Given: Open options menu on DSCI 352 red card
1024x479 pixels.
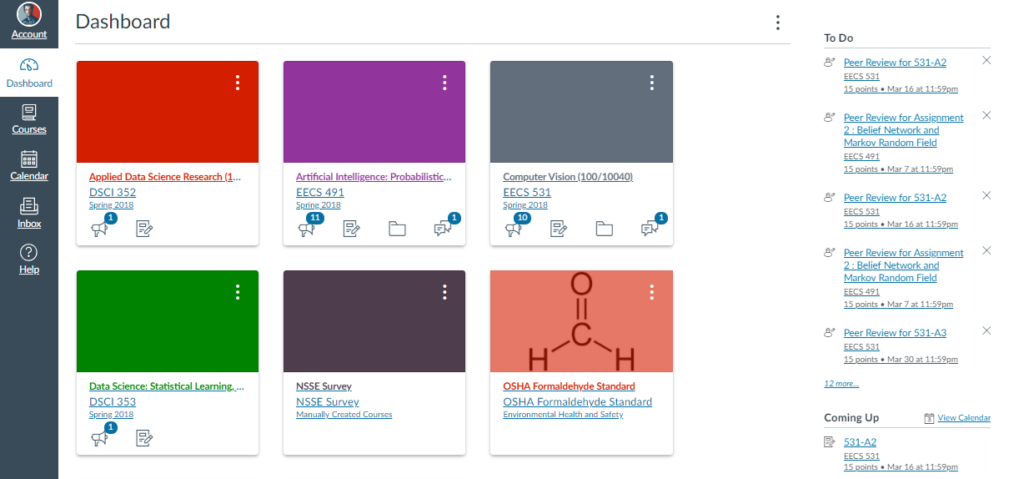Looking at the screenshot, I should (238, 82).
